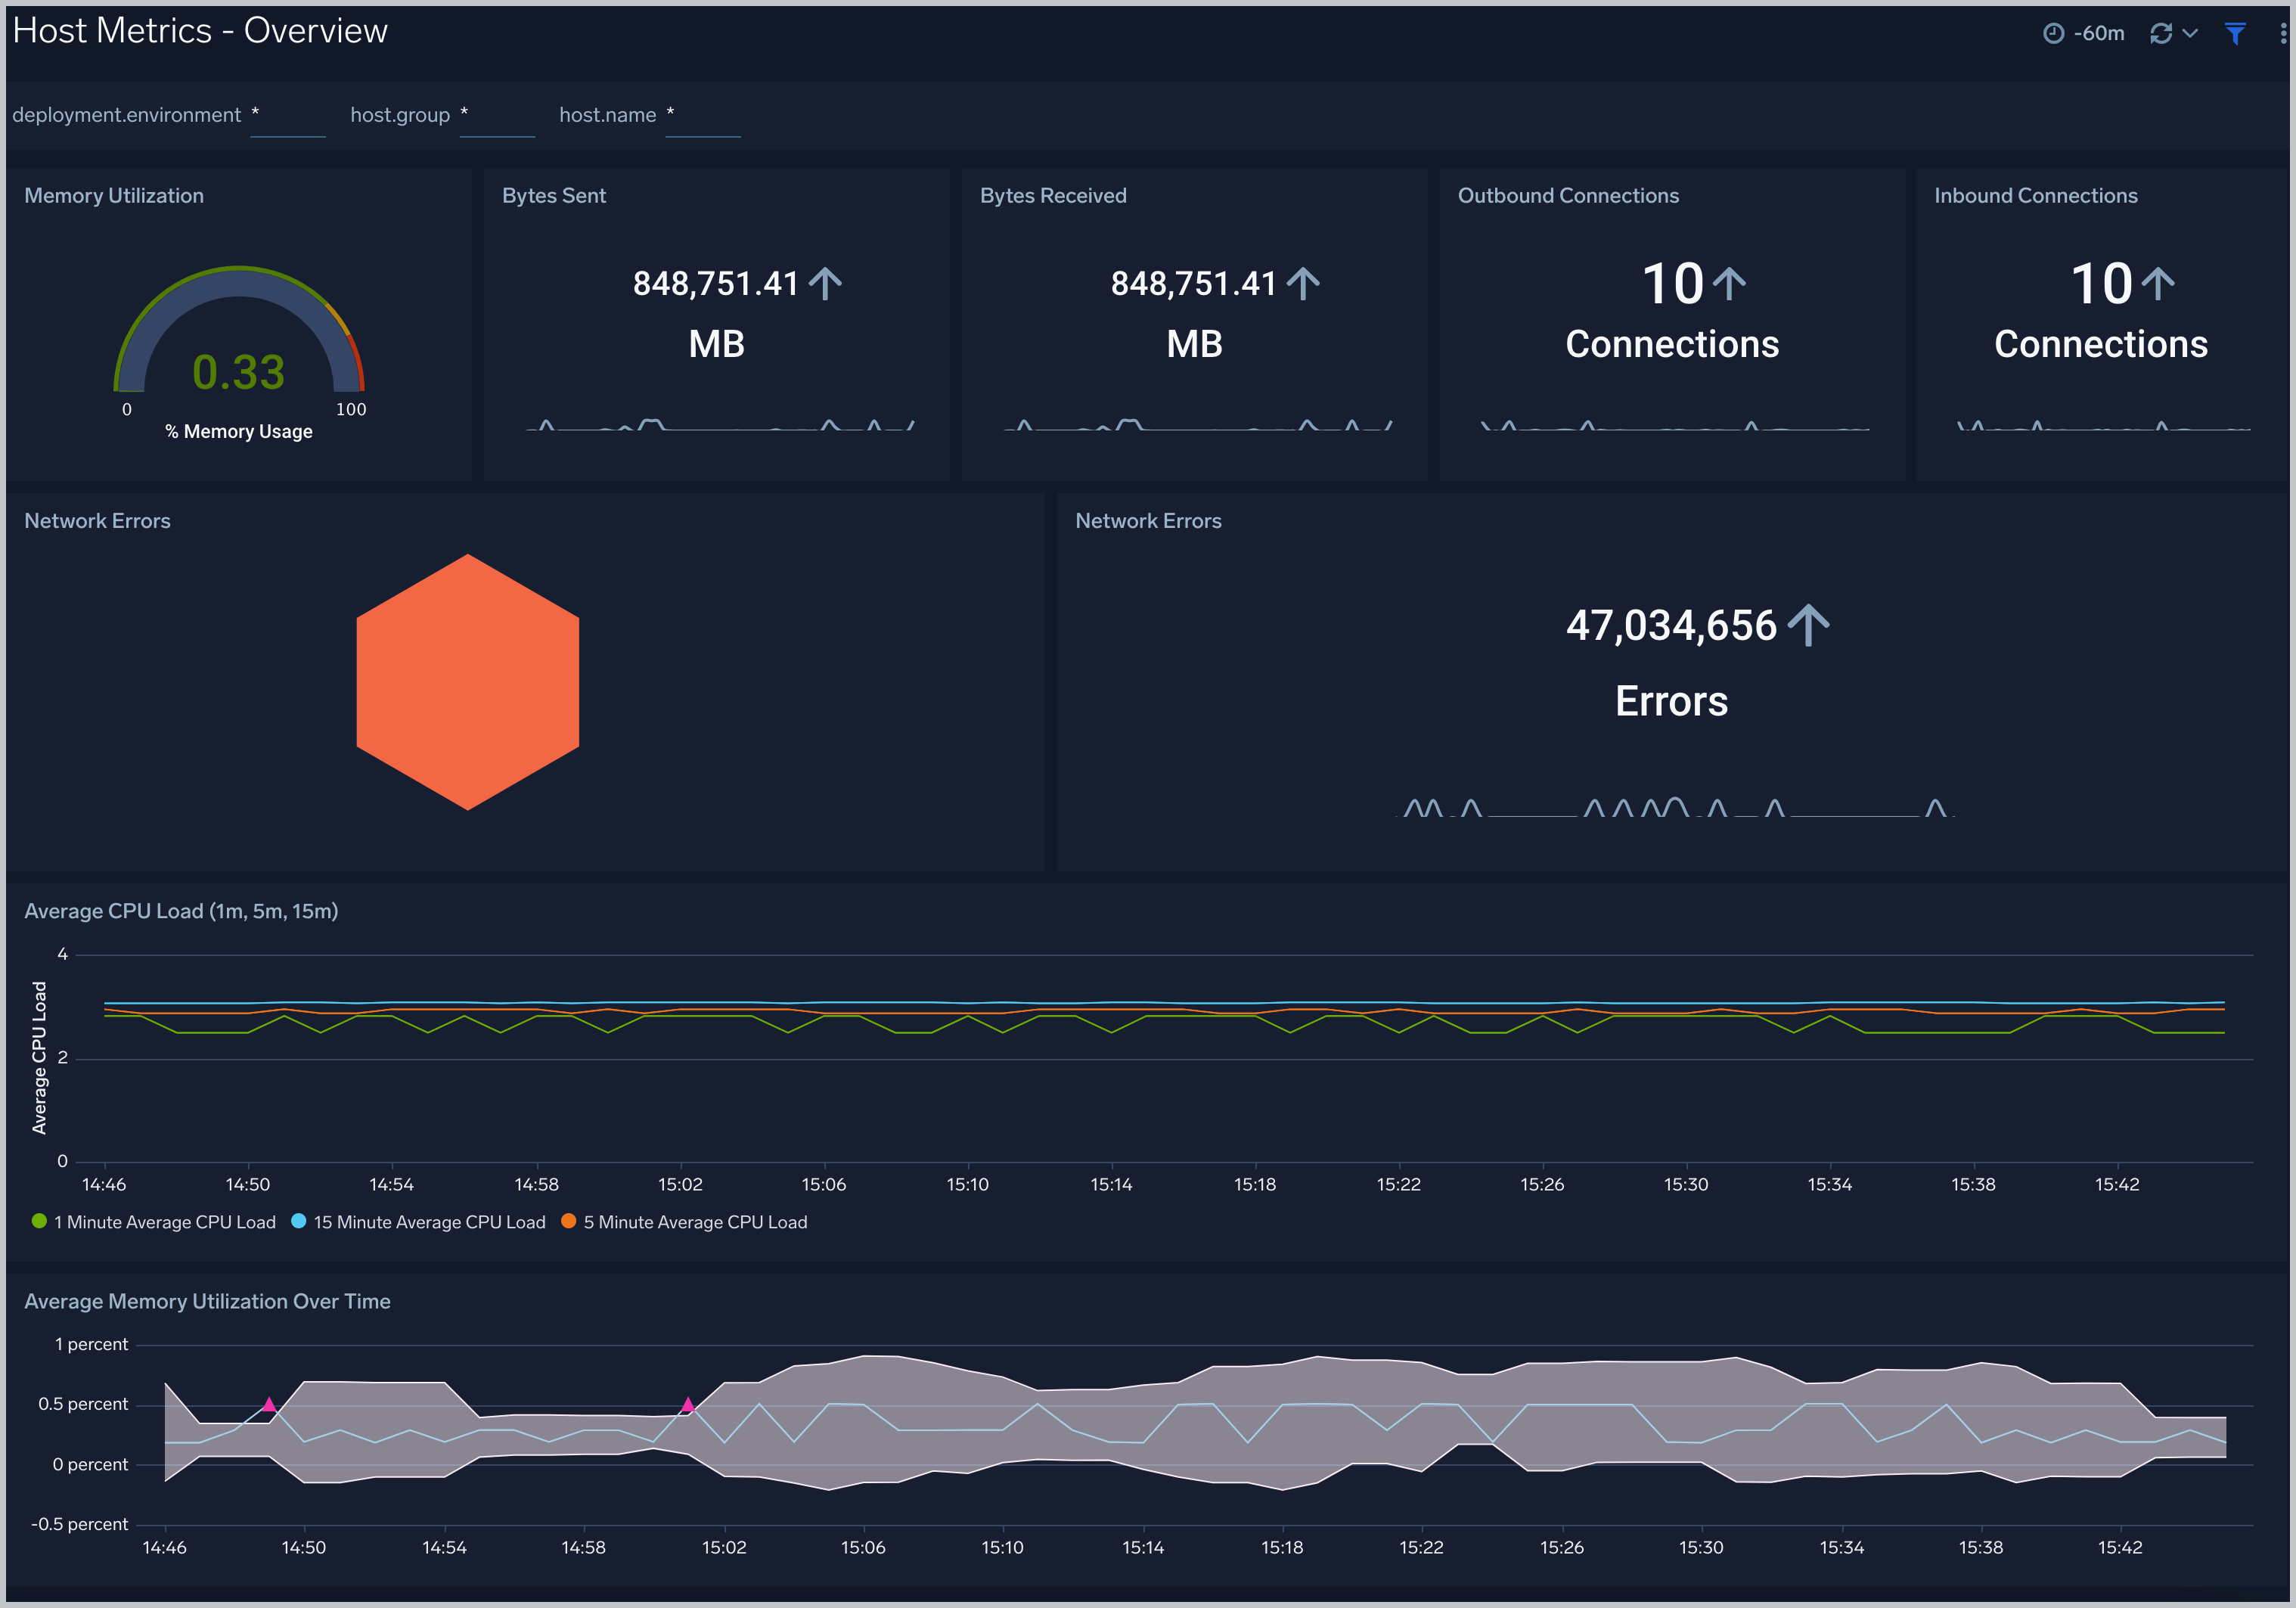Select the Memory Utilization panel title
The height and width of the screenshot is (1608, 2296).
click(x=114, y=196)
